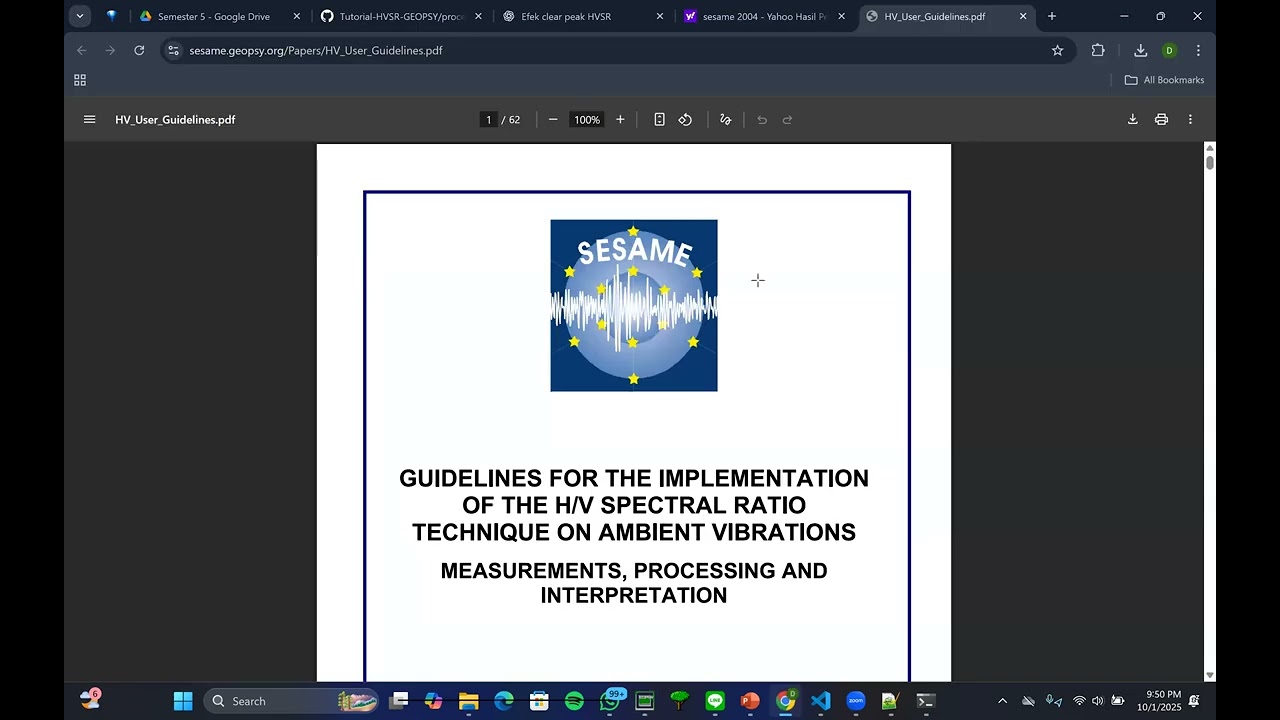Click the undo arrow in PDF toolbar
Image resolution: width=1280 pixels, height=720 pixels.
click(762, 120)
